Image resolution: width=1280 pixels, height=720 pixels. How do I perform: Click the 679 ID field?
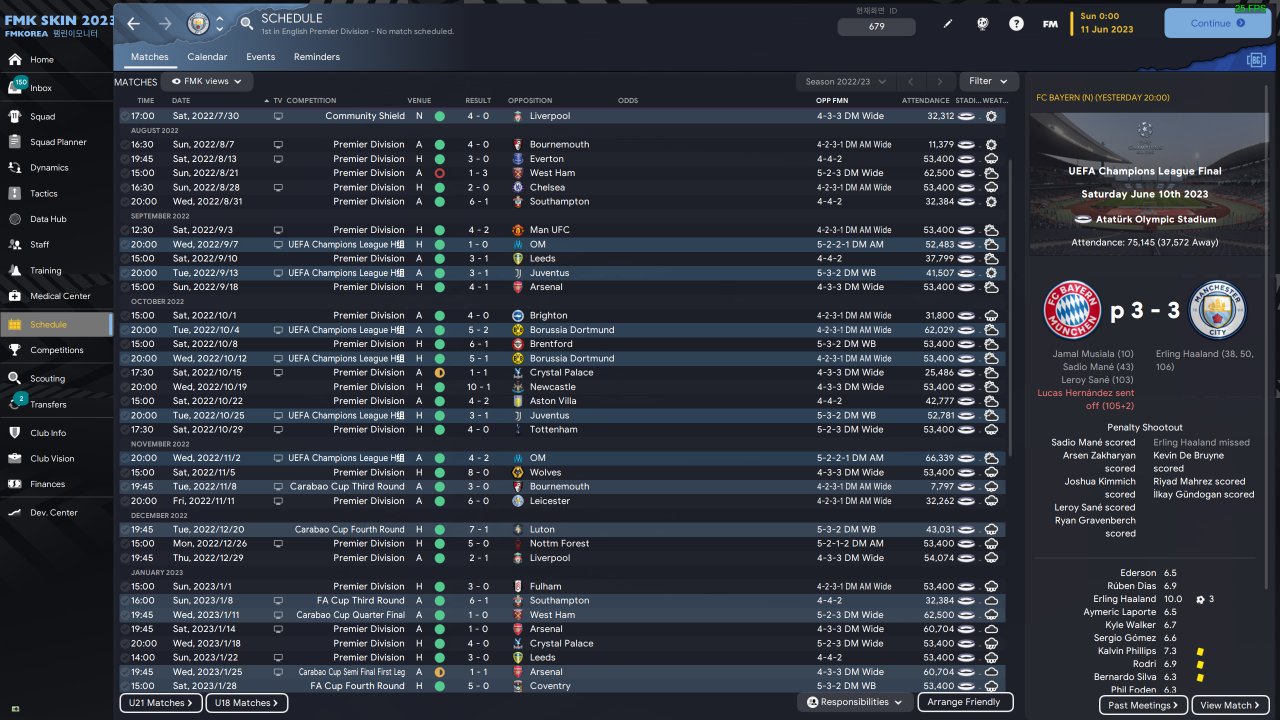876,27
